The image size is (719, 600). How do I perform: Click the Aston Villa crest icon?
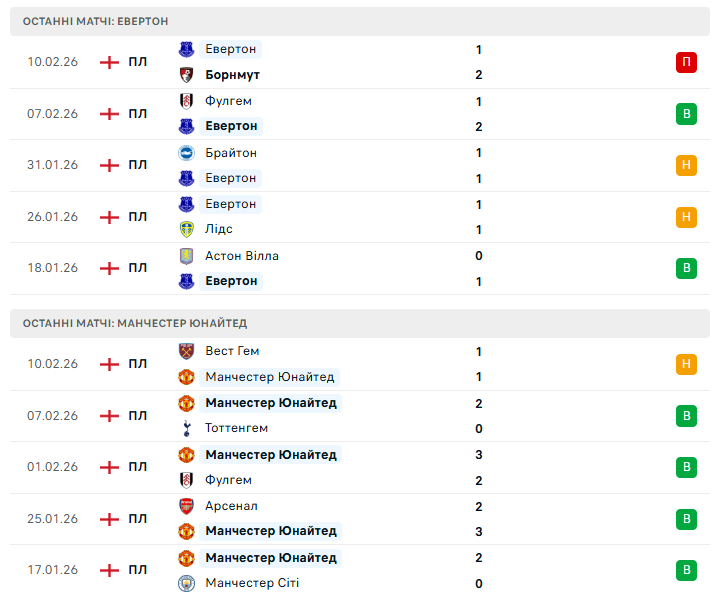click(x=186, y=256)
